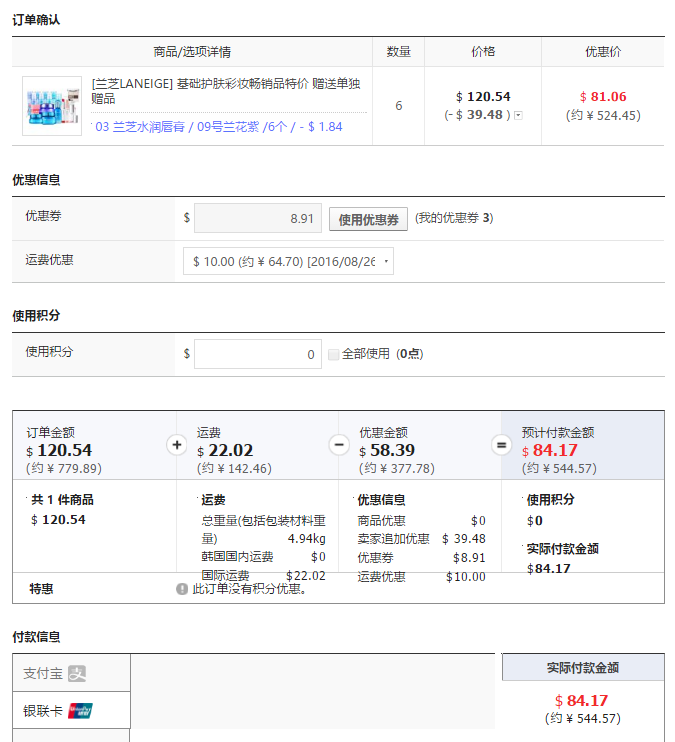This screenshot has width=675, height=742.
Task: Click the coupon amount field showing 8.91
Action: click(258, 218)
